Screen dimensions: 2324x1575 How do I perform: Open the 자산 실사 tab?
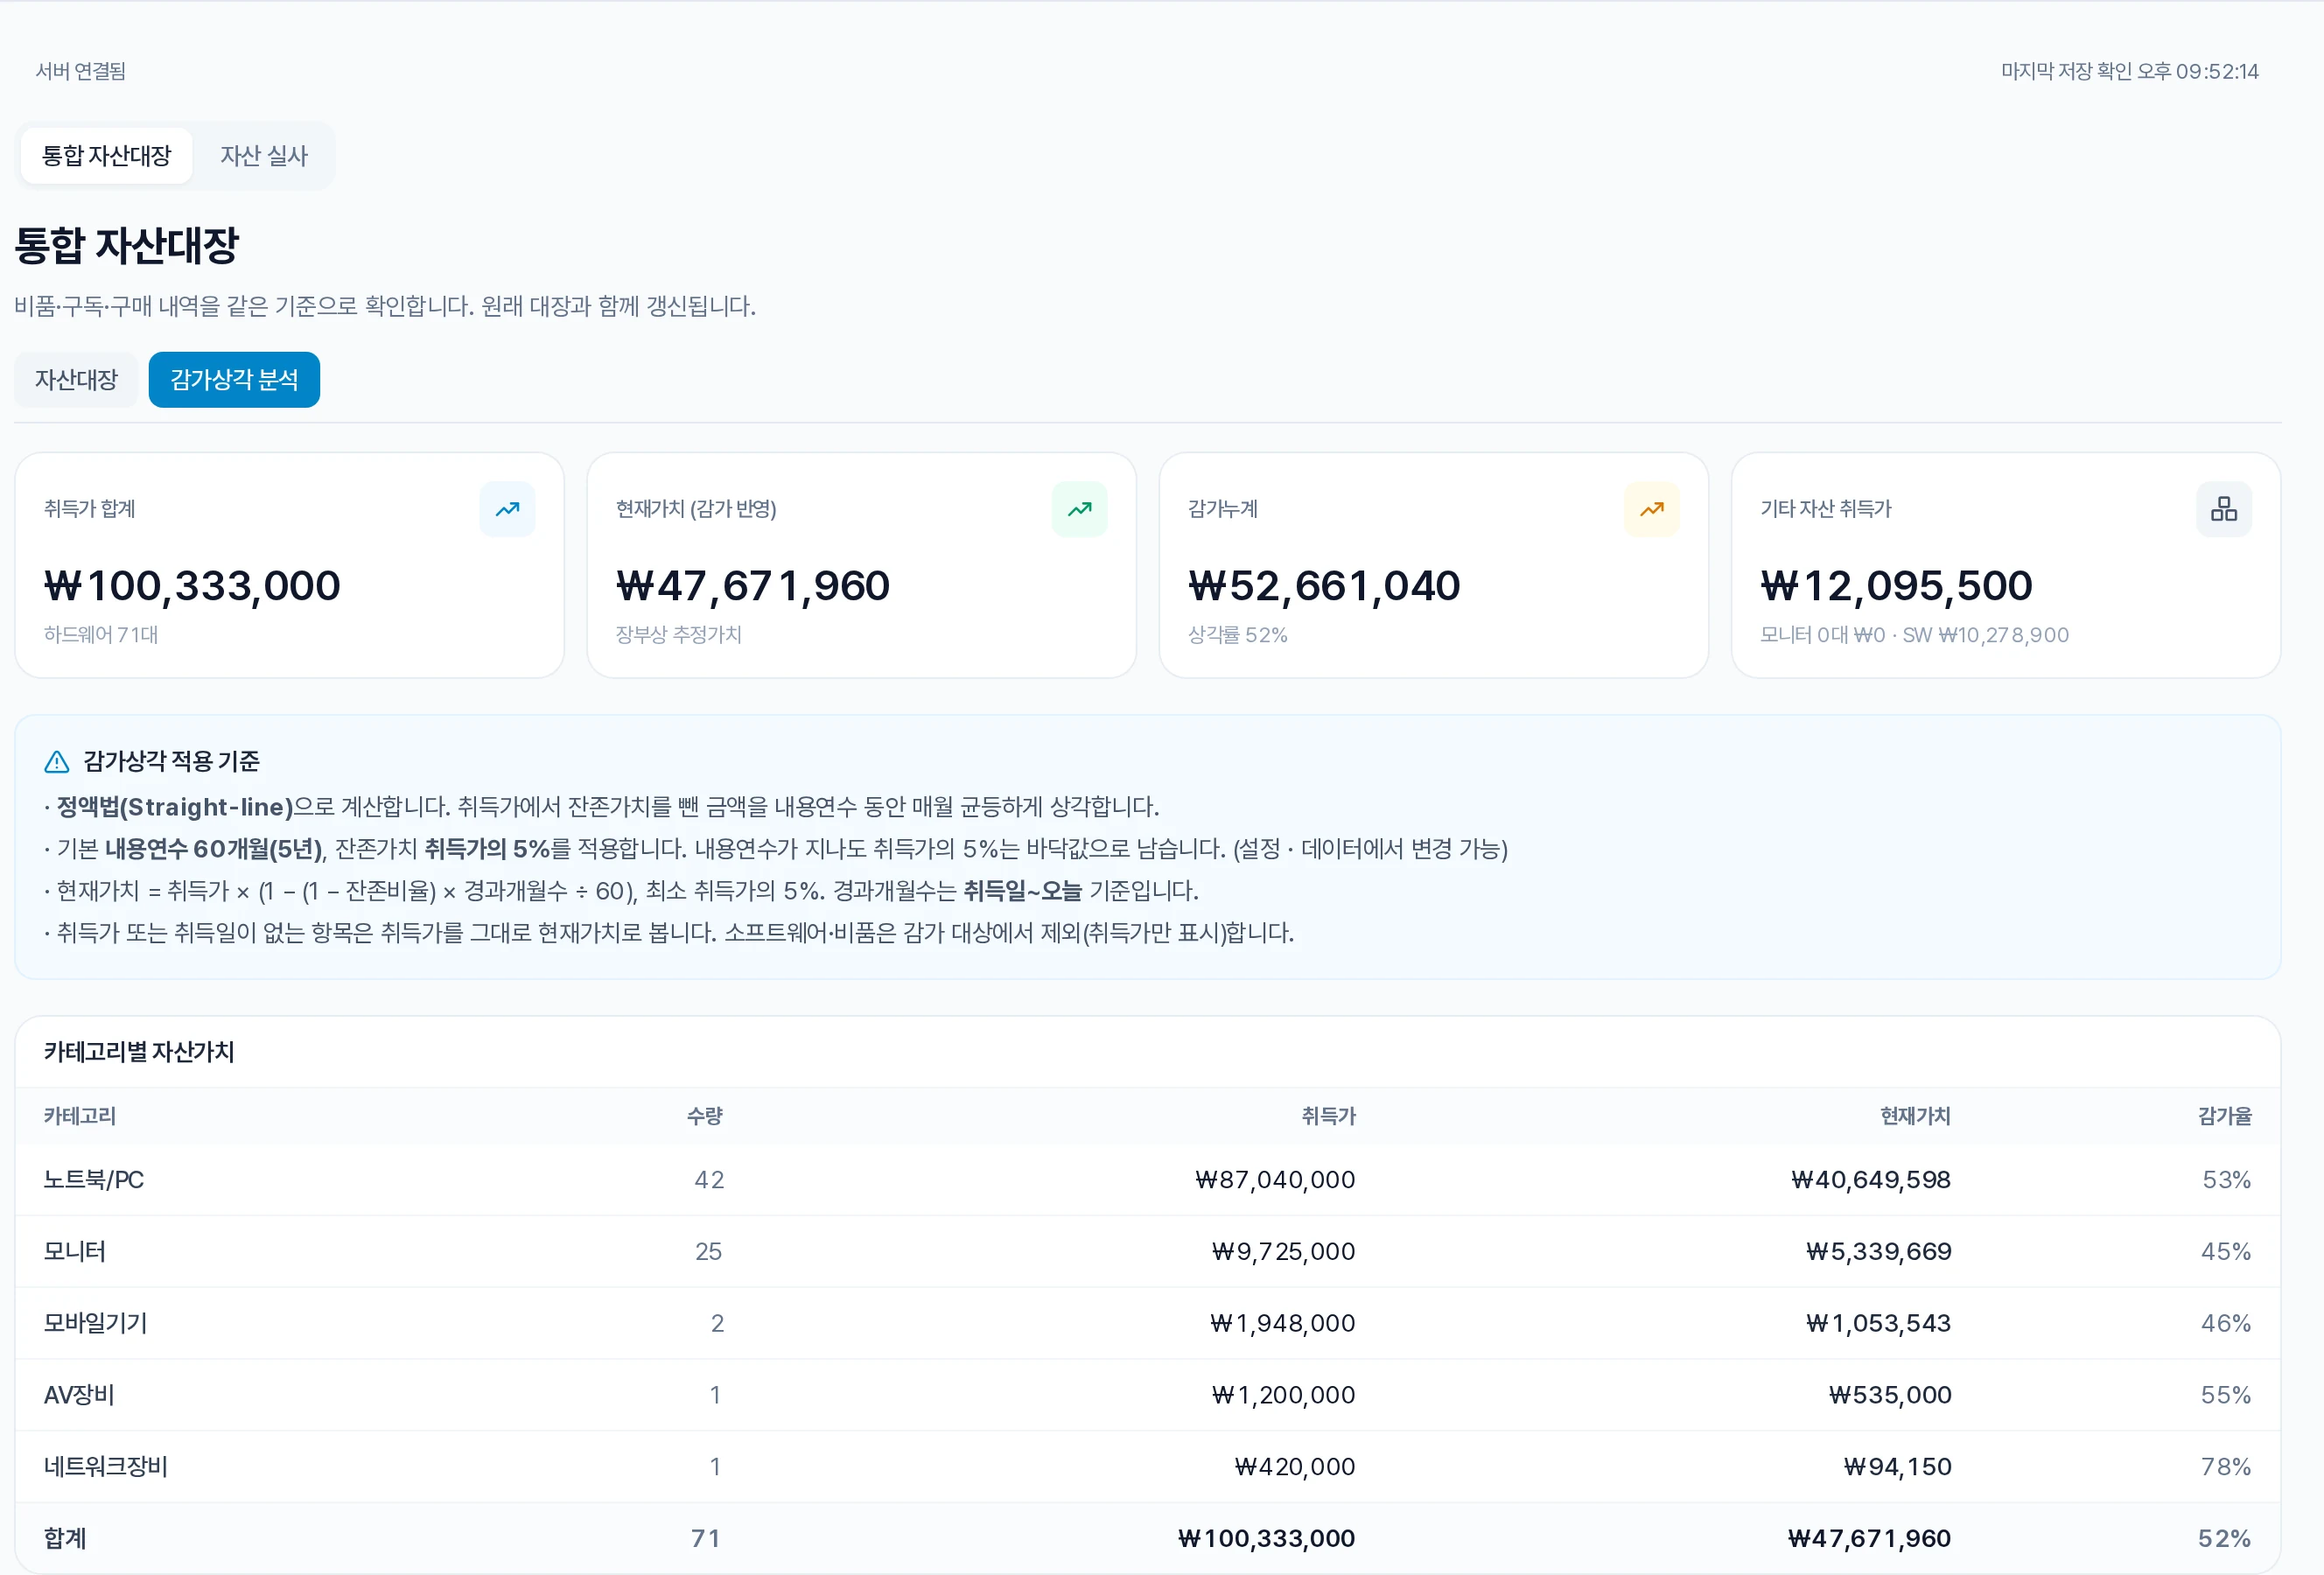[x=264, y=156]
